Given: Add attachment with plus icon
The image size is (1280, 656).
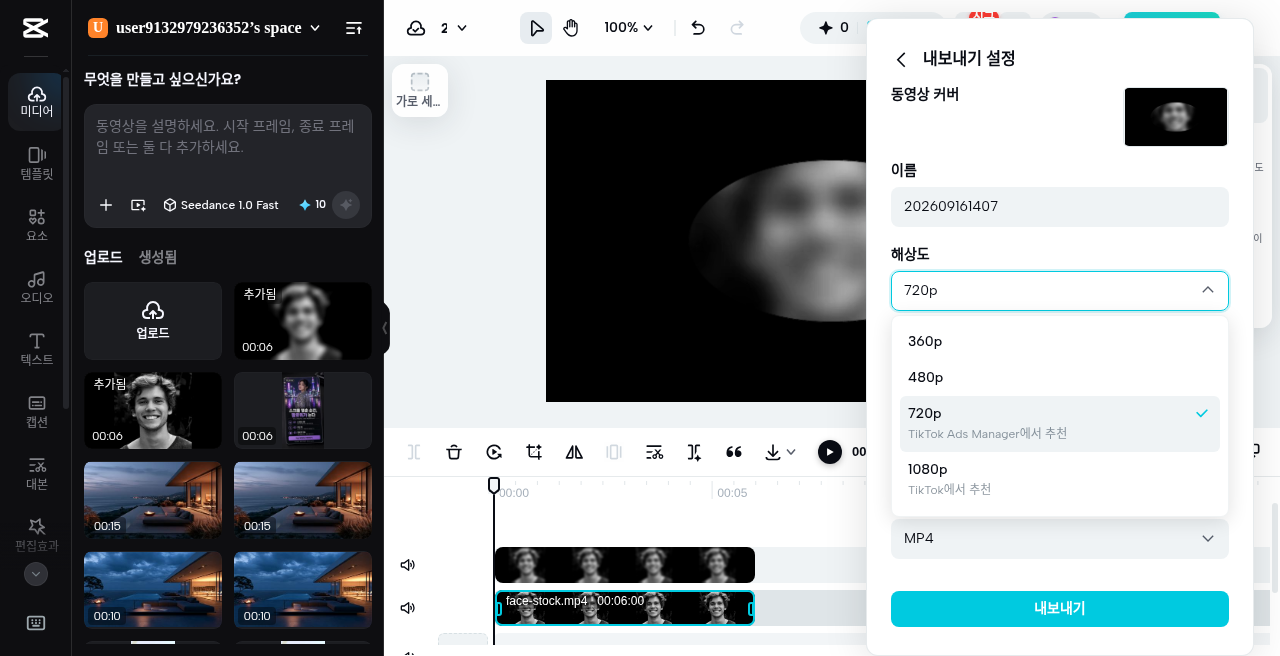Looking at the screenshot, I should pyautogui.click(x=106, y=205).
